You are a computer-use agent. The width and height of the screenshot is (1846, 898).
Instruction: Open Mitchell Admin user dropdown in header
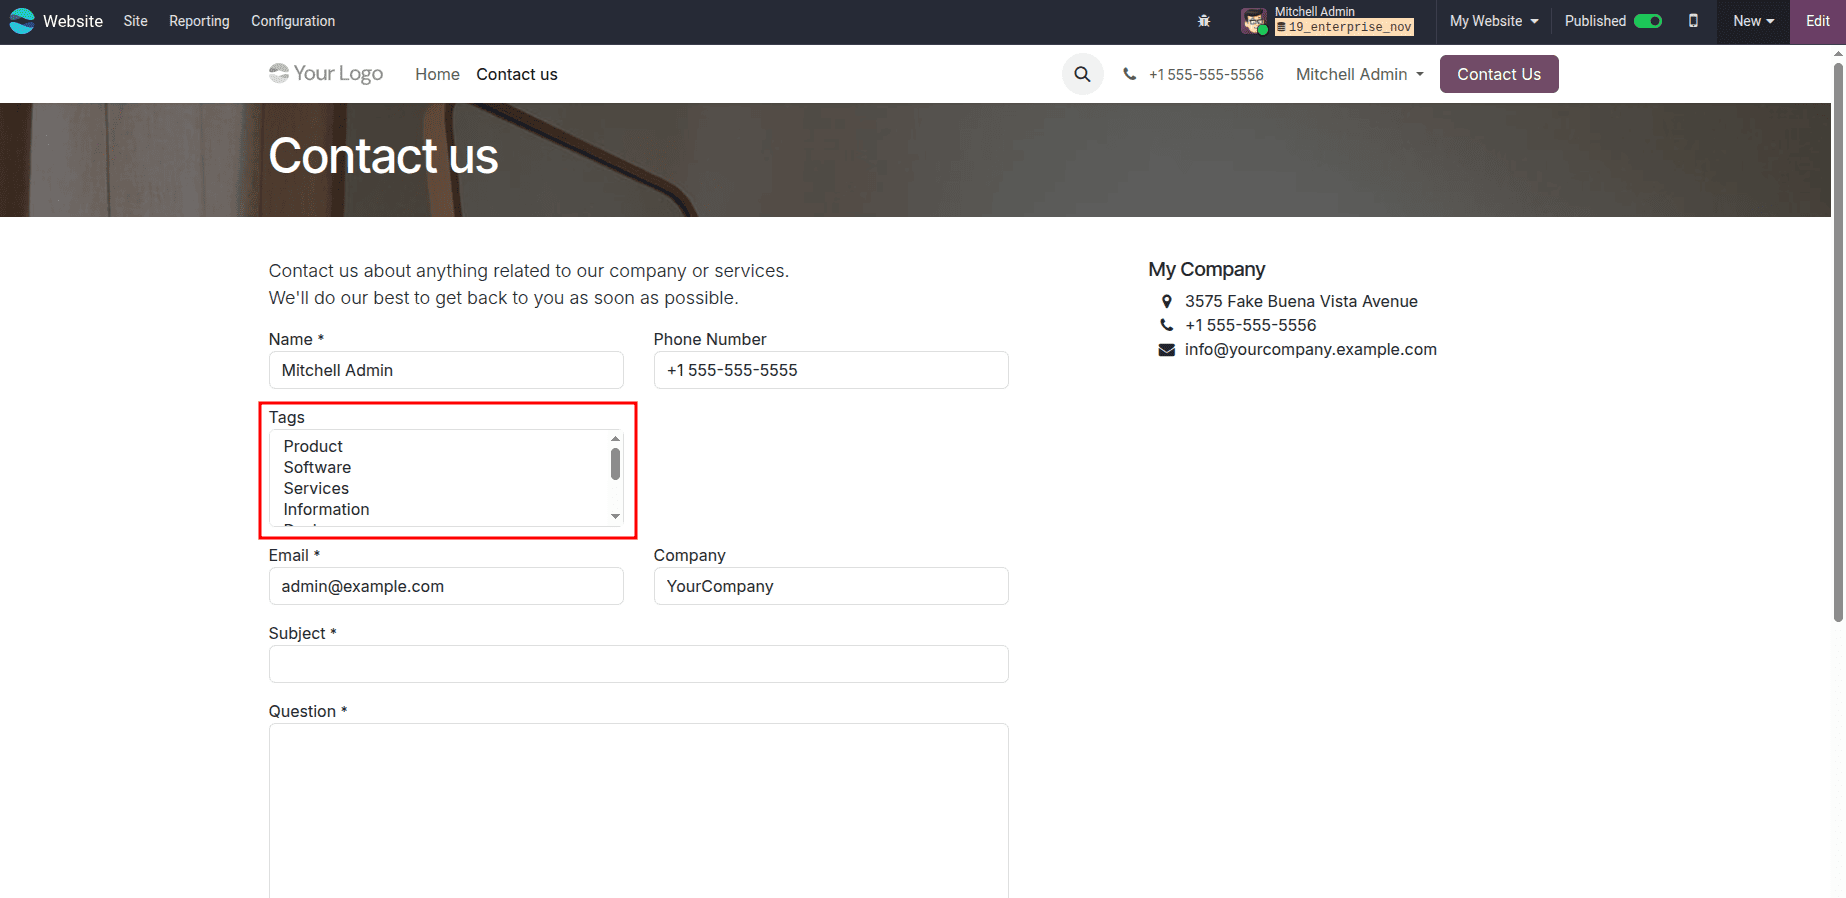(1359, 74)
